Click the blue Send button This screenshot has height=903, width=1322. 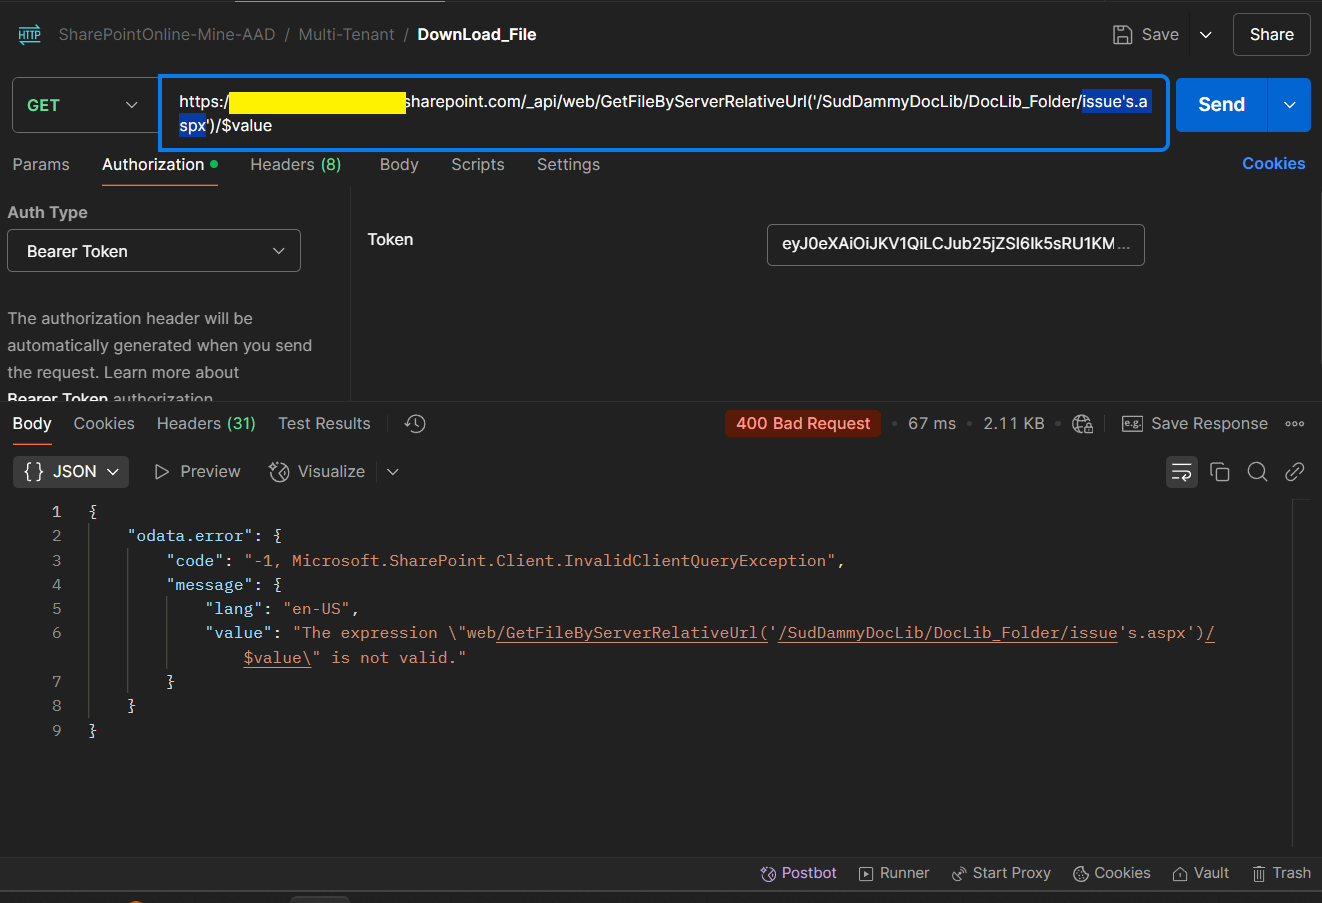(x=1221, y=105)
